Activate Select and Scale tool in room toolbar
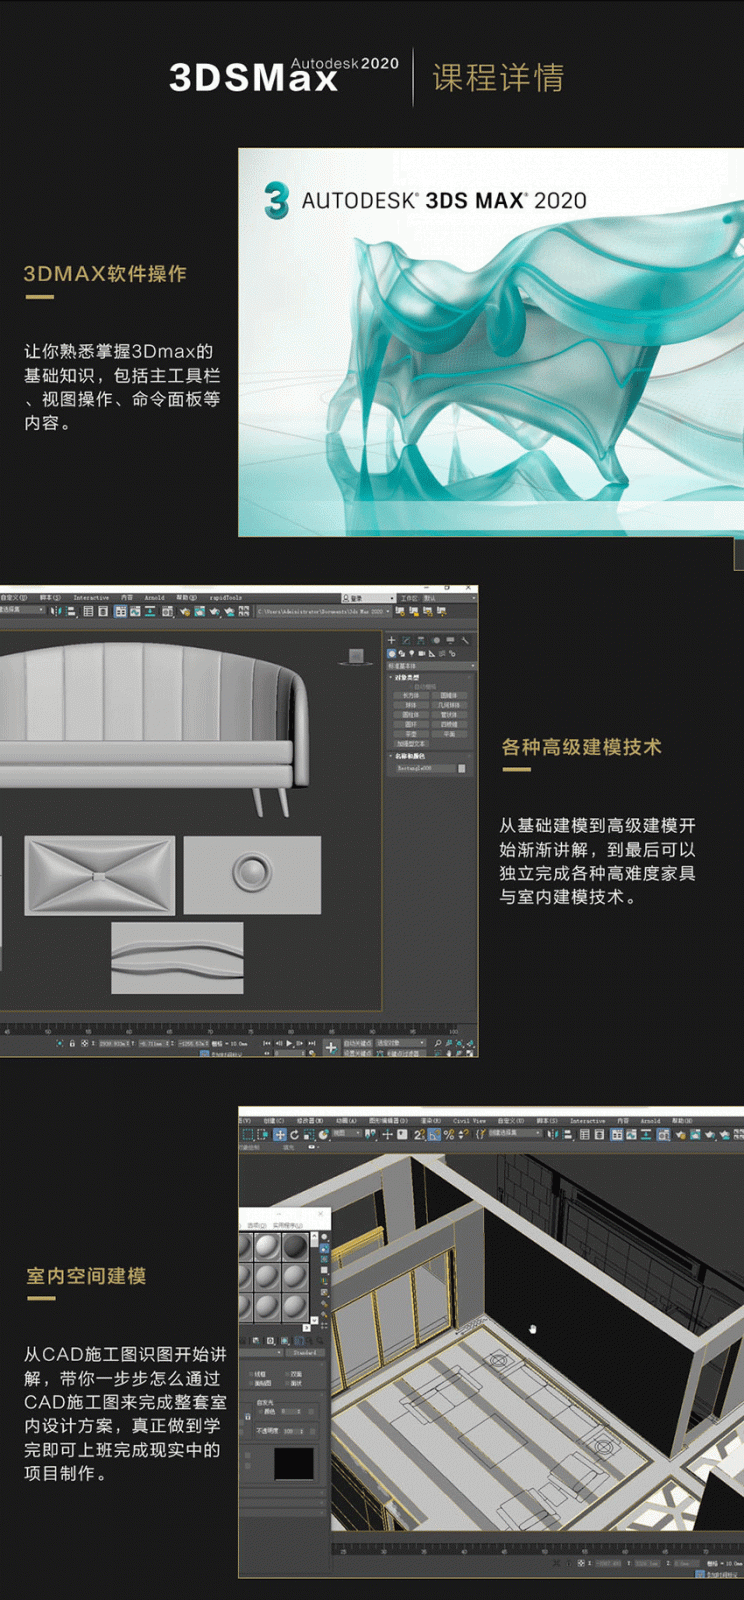The width and height of the screenshot is (744, 1600). [x=309, y=1135]
